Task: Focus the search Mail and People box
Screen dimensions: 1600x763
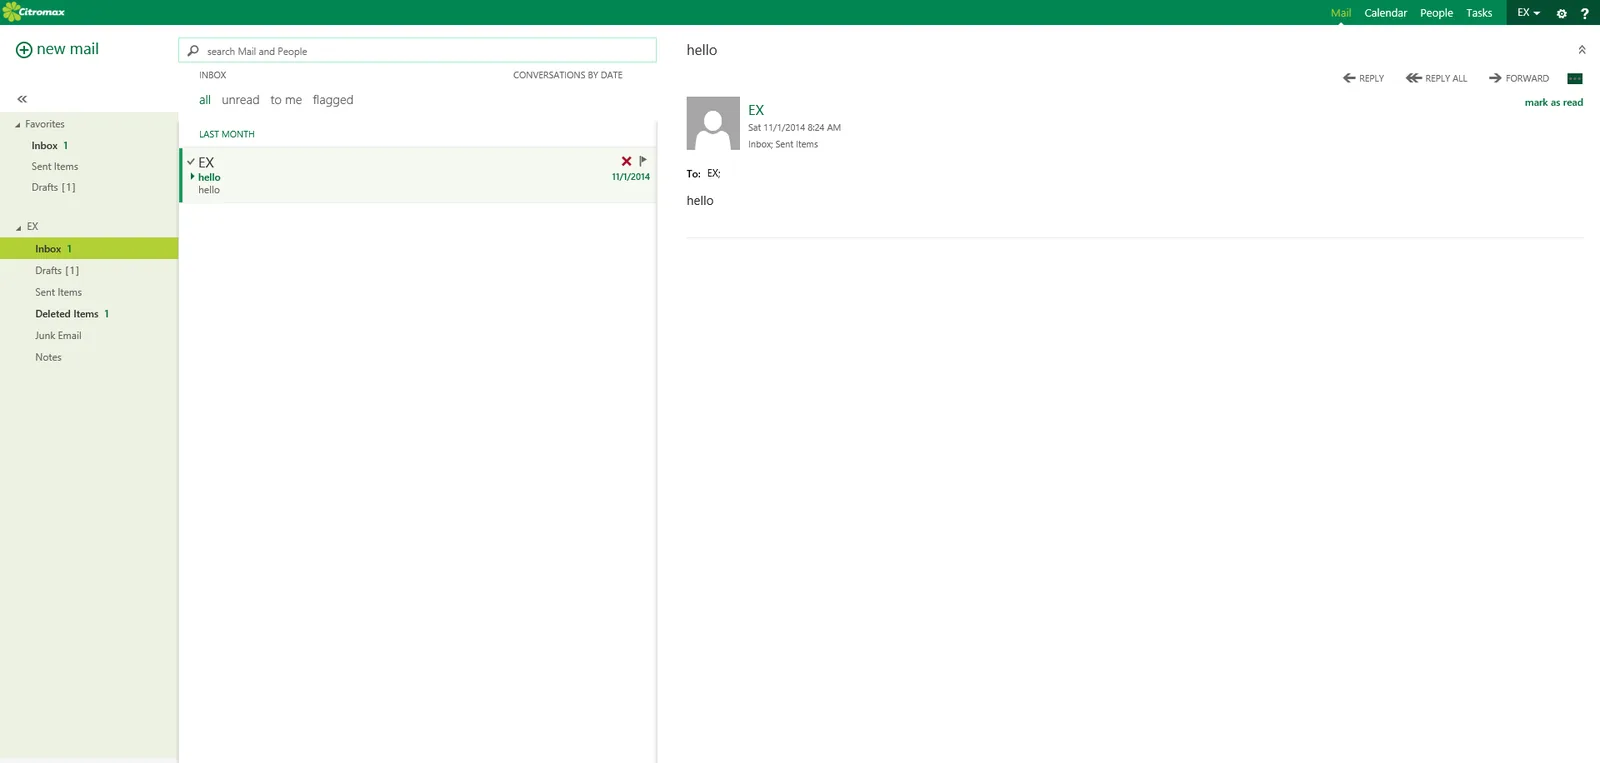Action: (417, 51)
